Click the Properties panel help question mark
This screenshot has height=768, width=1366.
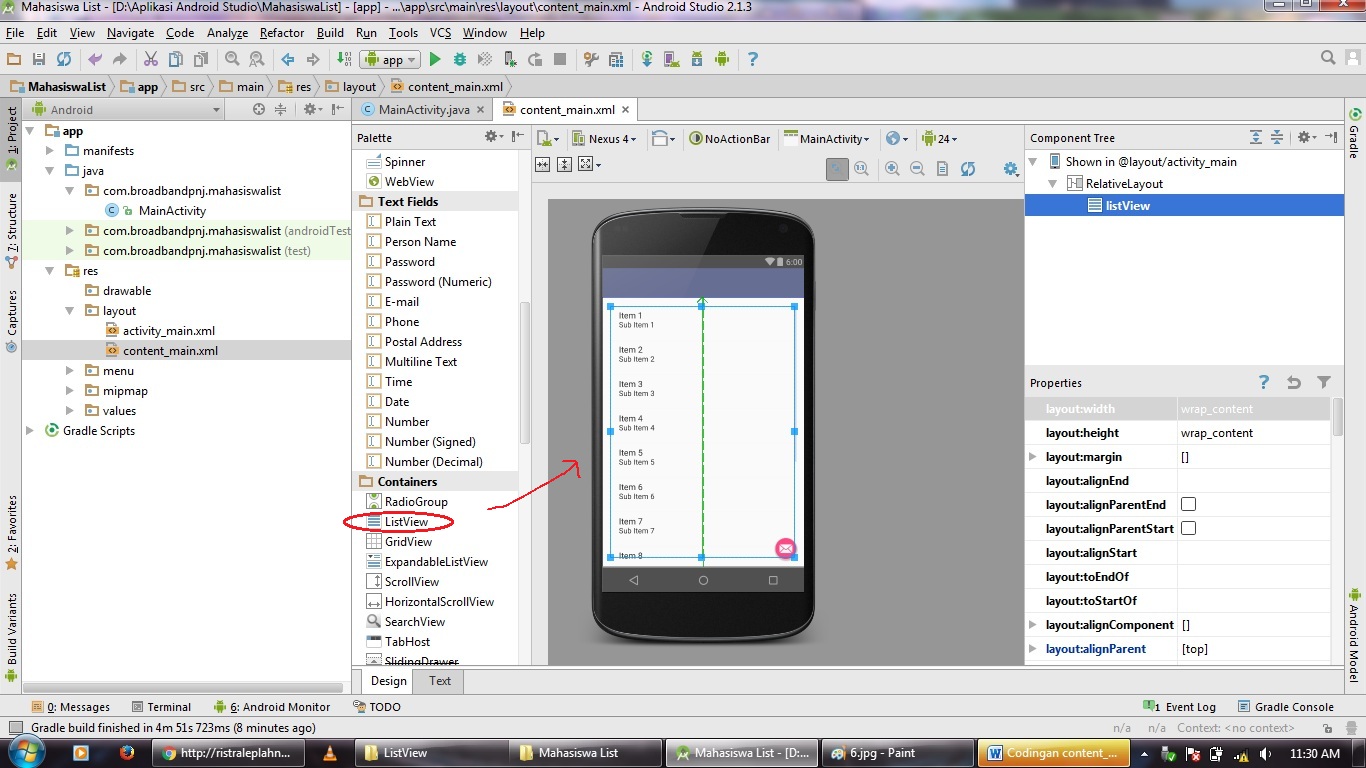tap(1264, 382)
